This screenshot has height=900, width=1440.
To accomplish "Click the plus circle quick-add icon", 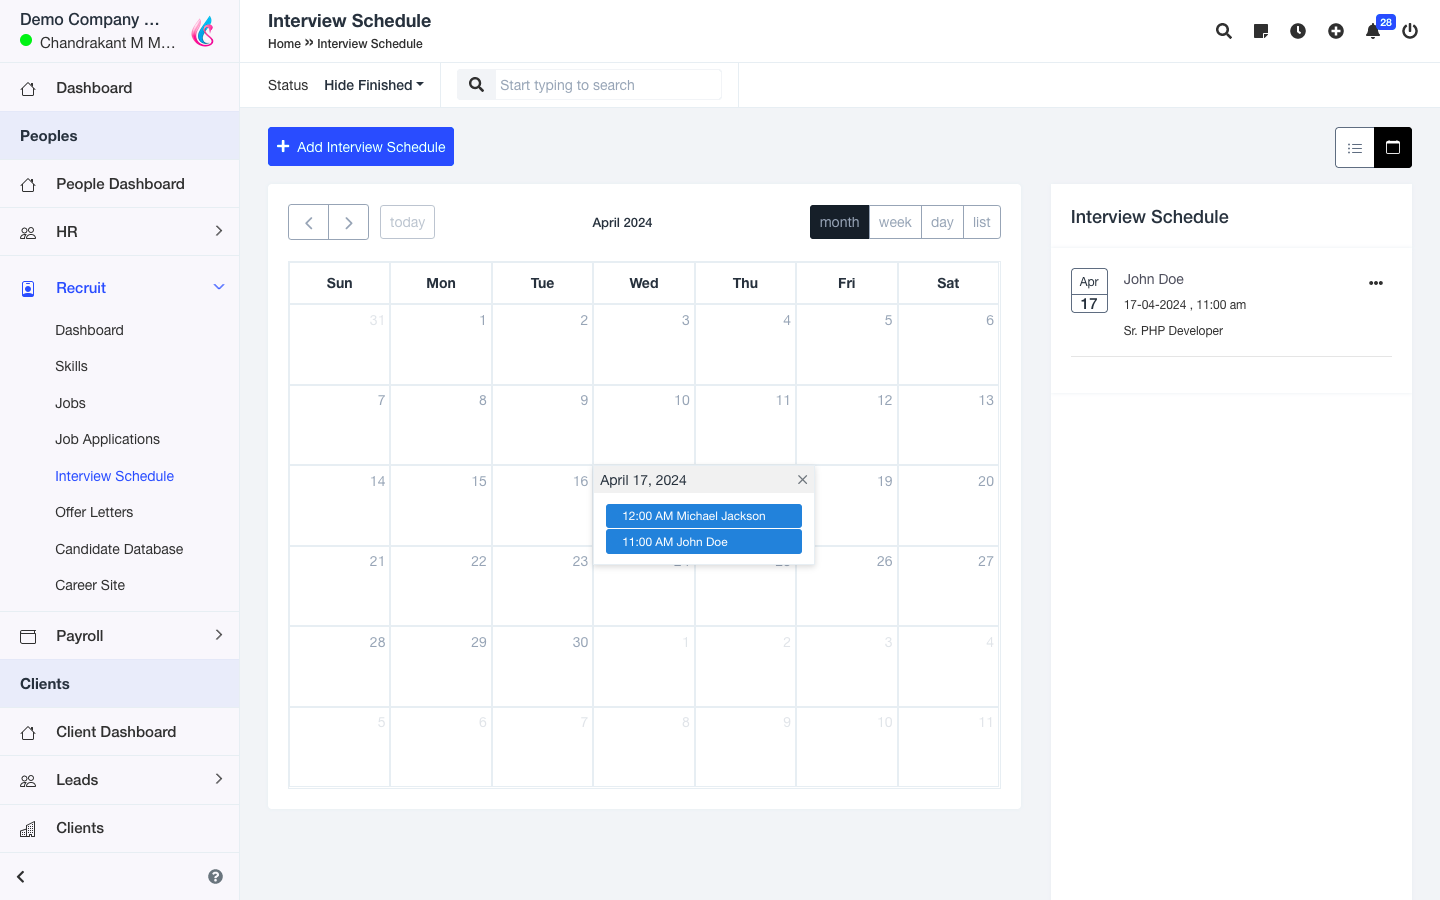I will coord(1336,31).
